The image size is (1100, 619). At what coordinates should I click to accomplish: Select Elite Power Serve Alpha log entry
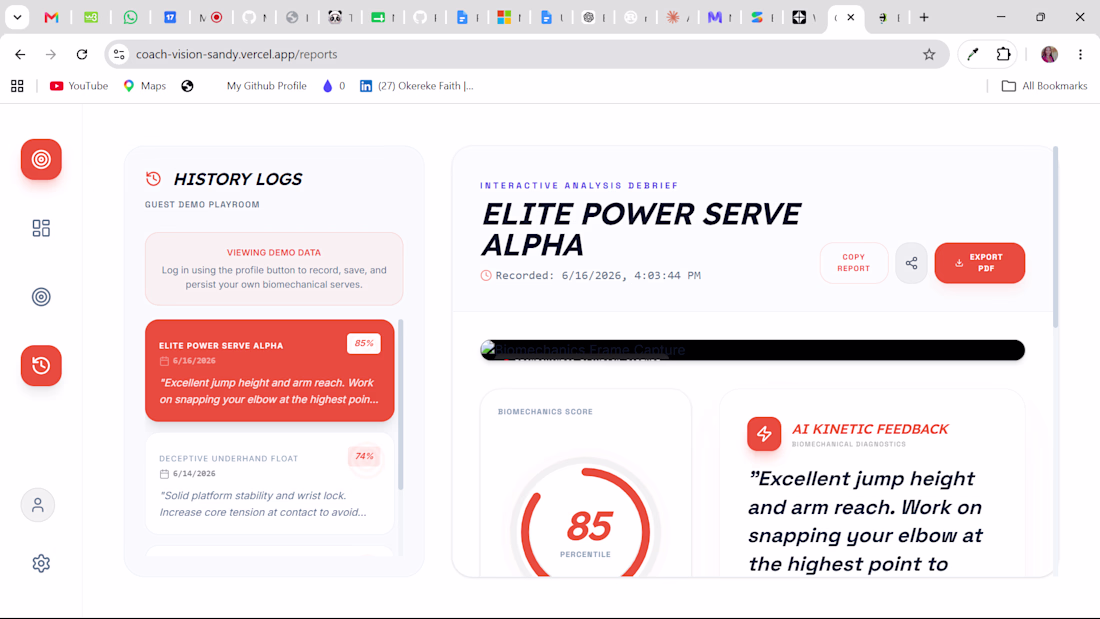pos(269,371)
